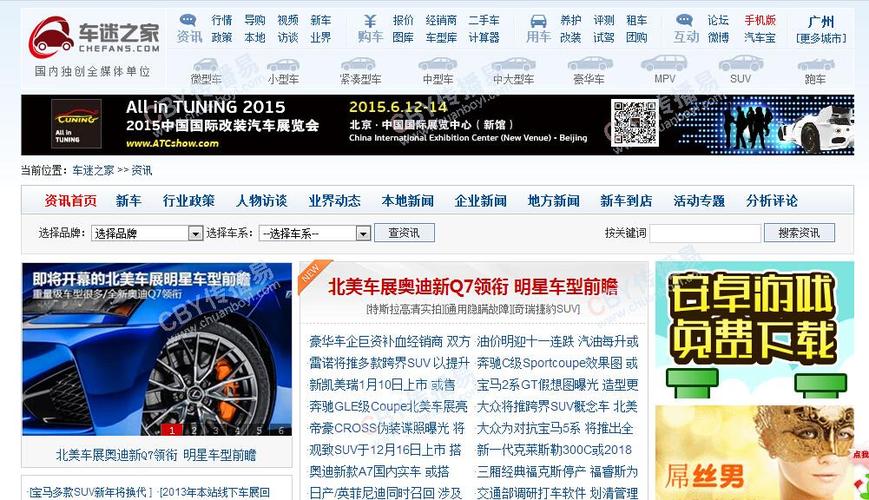Switch to the 业界动态 tab
869x500 pixels.
pyautogui.click(x=335, y=201)
